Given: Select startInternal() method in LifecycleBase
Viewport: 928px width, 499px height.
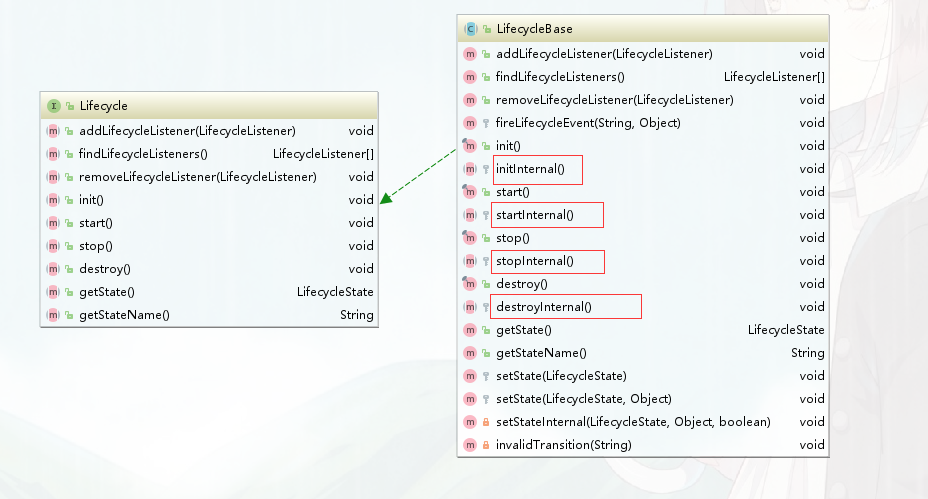Looking at the screenshot, I should pos(535,215).
